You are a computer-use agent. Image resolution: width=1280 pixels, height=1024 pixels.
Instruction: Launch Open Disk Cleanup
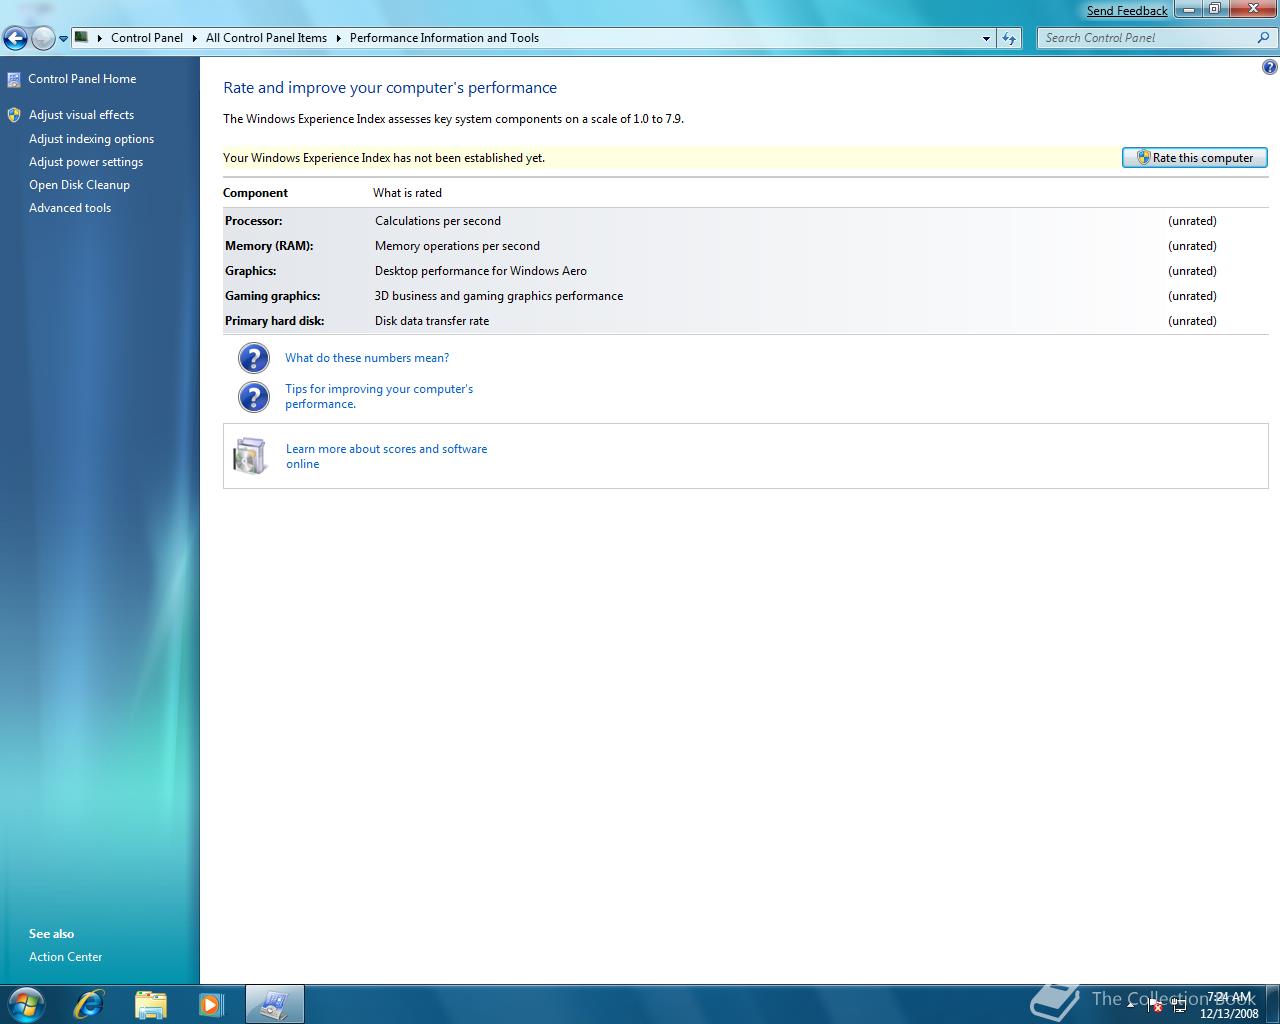coord(79,185)
